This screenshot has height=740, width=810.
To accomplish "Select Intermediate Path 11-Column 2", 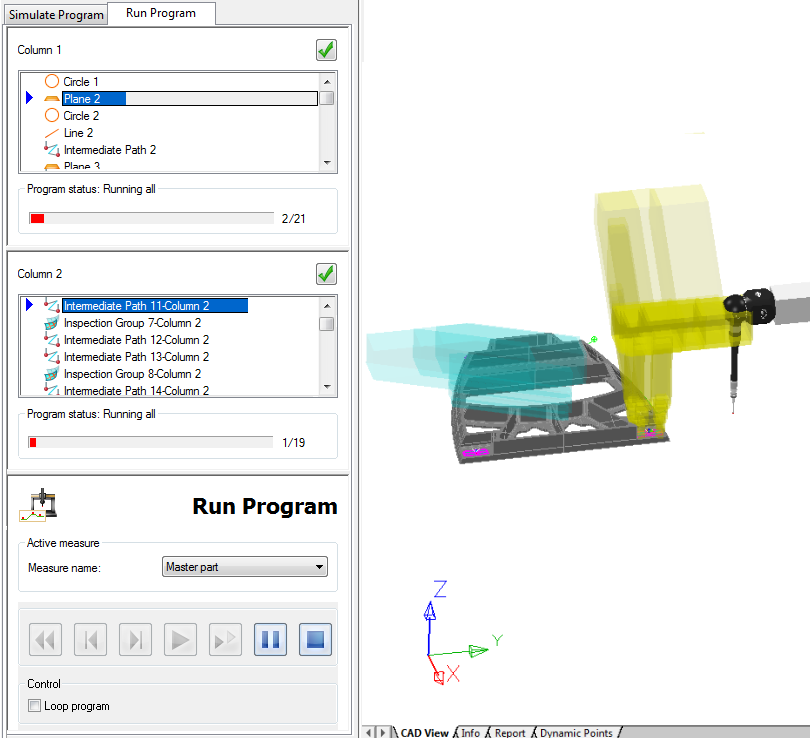I will coord(155,306).
